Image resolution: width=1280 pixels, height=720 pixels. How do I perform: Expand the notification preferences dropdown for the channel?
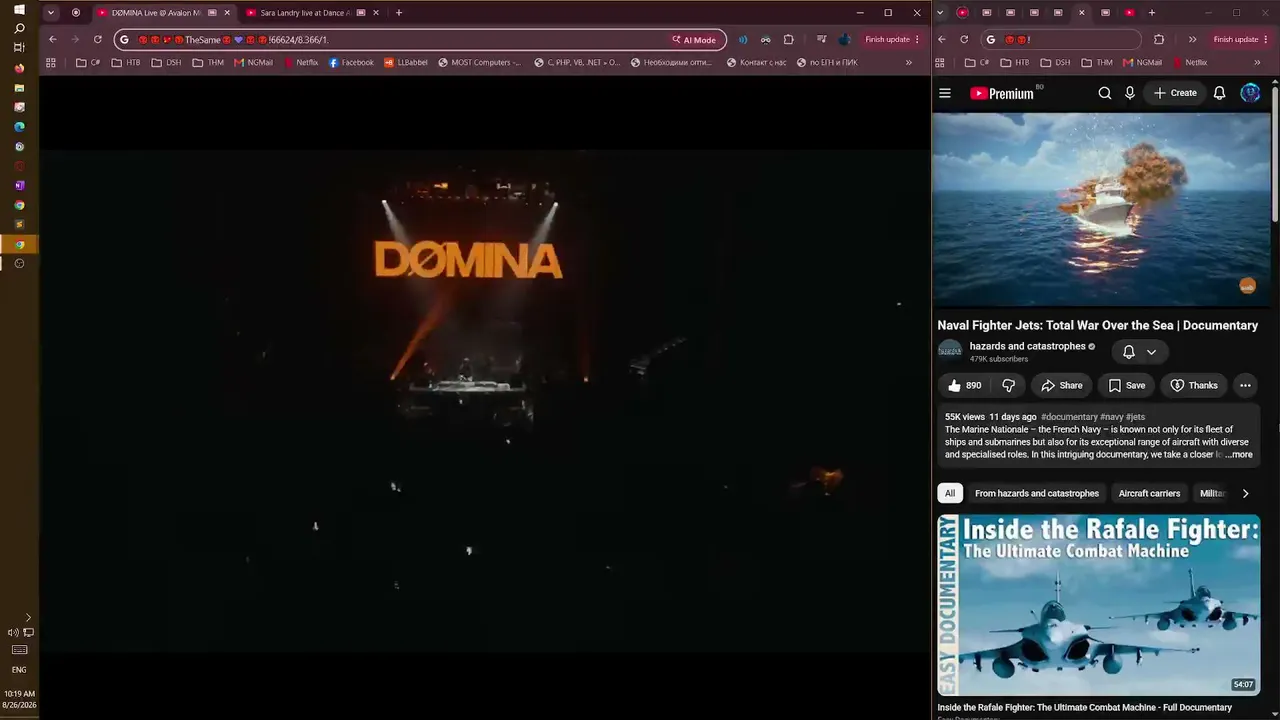pyautogui.click(x=1151, y=352)
